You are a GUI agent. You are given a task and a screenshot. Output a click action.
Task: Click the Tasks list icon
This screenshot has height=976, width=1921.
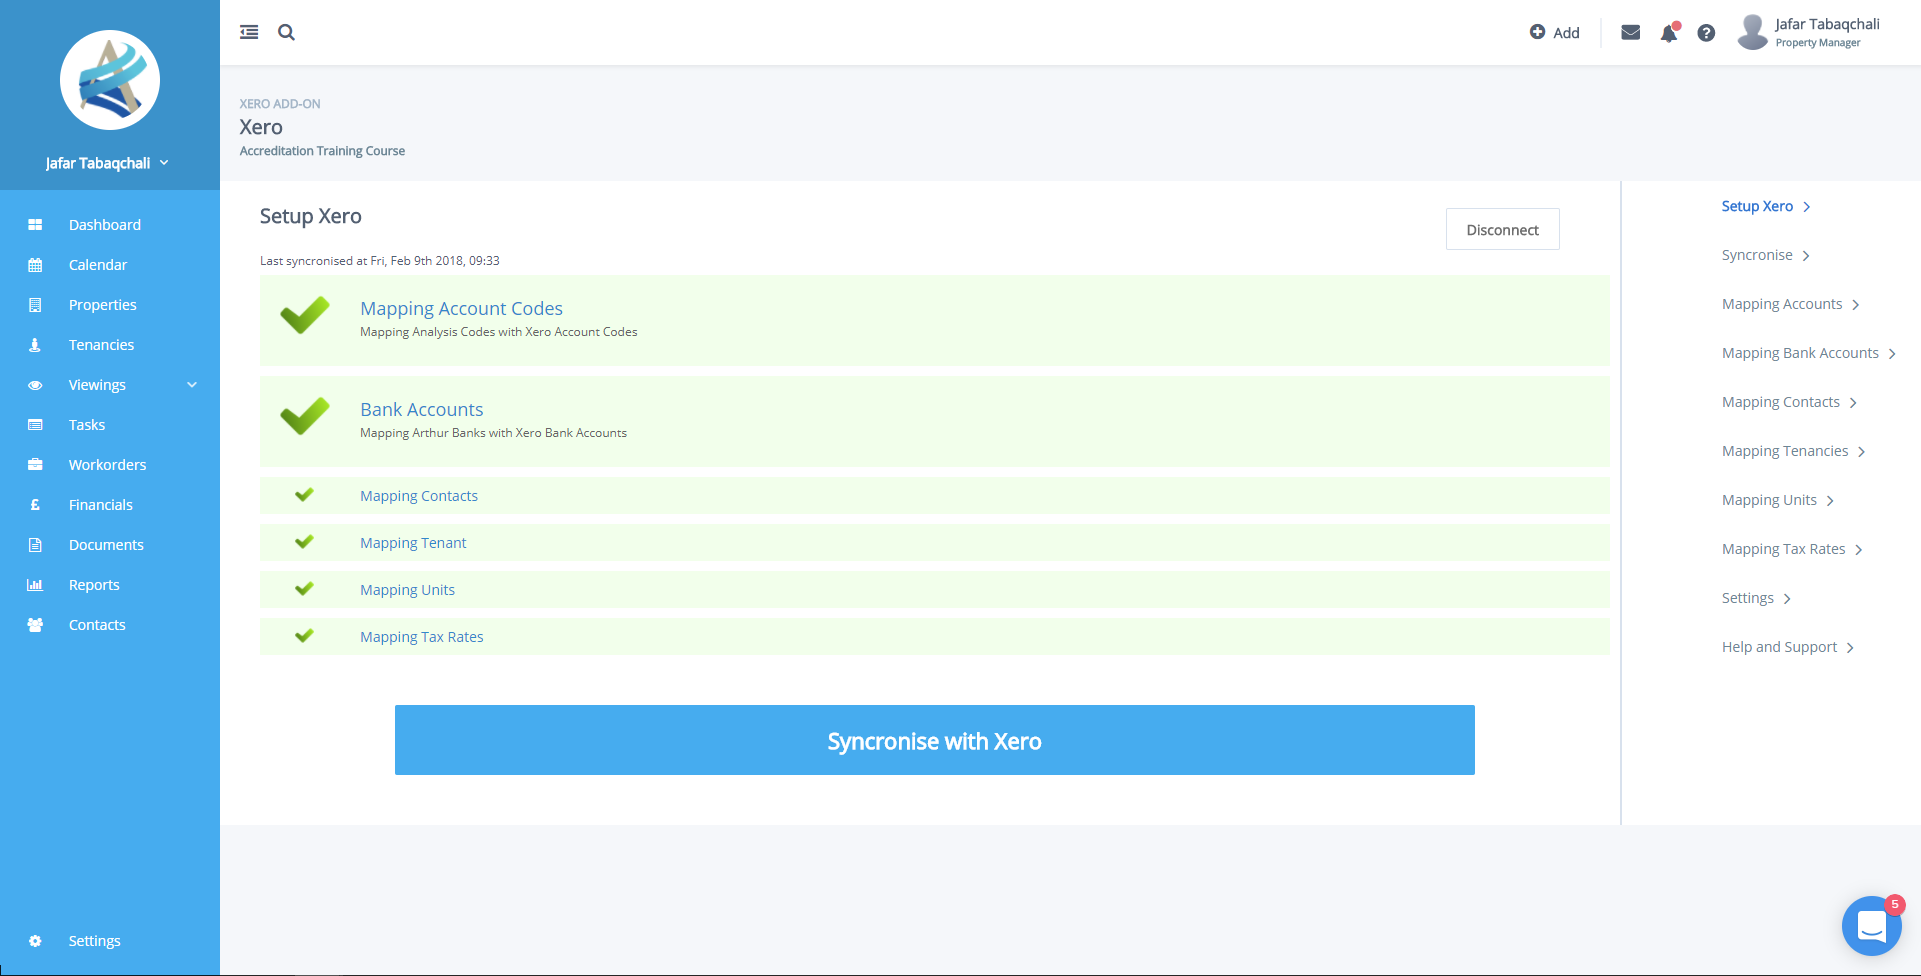tap(35, 425)
